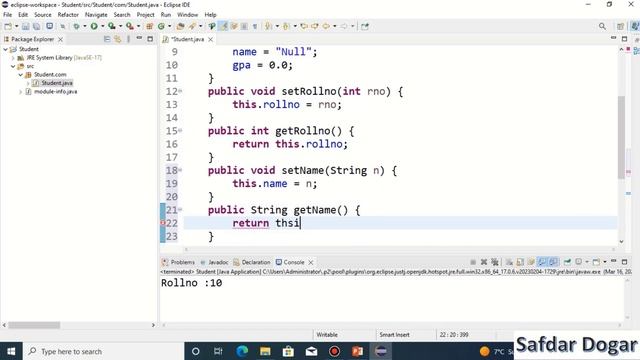Run the program with green Run button
This screenshot has width=640, height=360.
click(94, 26)
